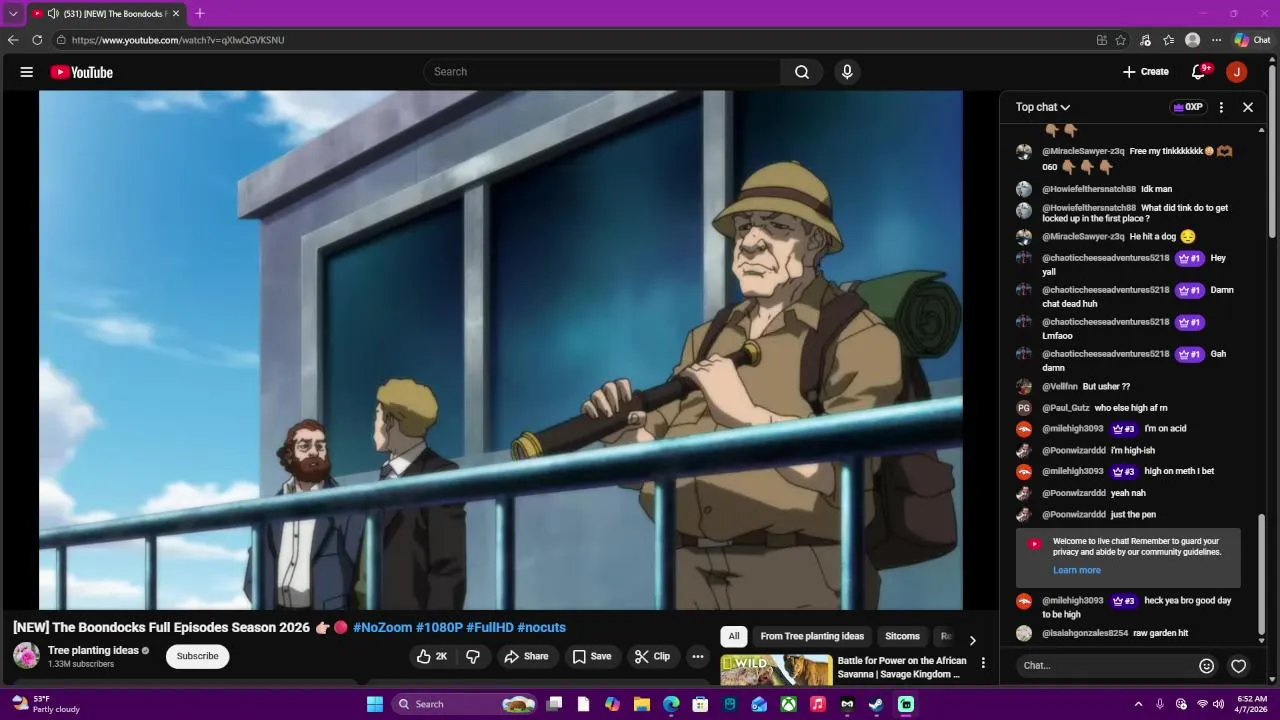Focus the YouTube search field
This screenshot has height=720, width=1280.
(602, 72)
